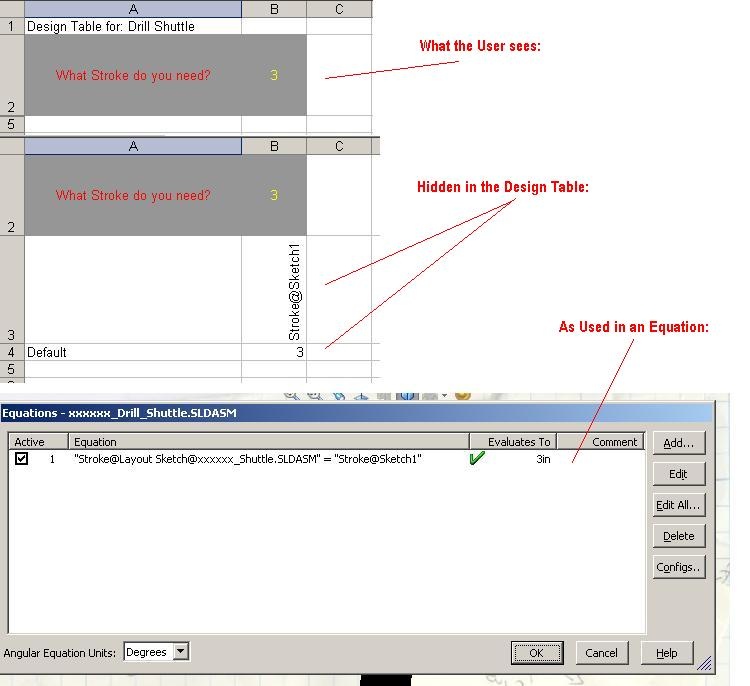The image size is (750, 686).
Task: Select column C header in top spreadsheet
Action: click(339, 9)
